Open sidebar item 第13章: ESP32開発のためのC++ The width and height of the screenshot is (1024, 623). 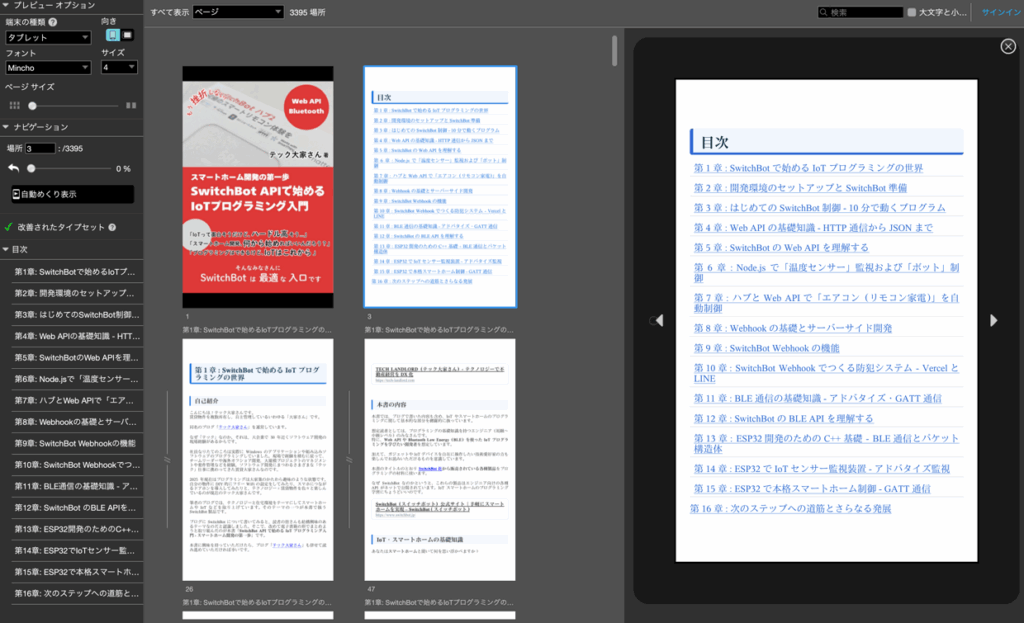tap(74, 529)
